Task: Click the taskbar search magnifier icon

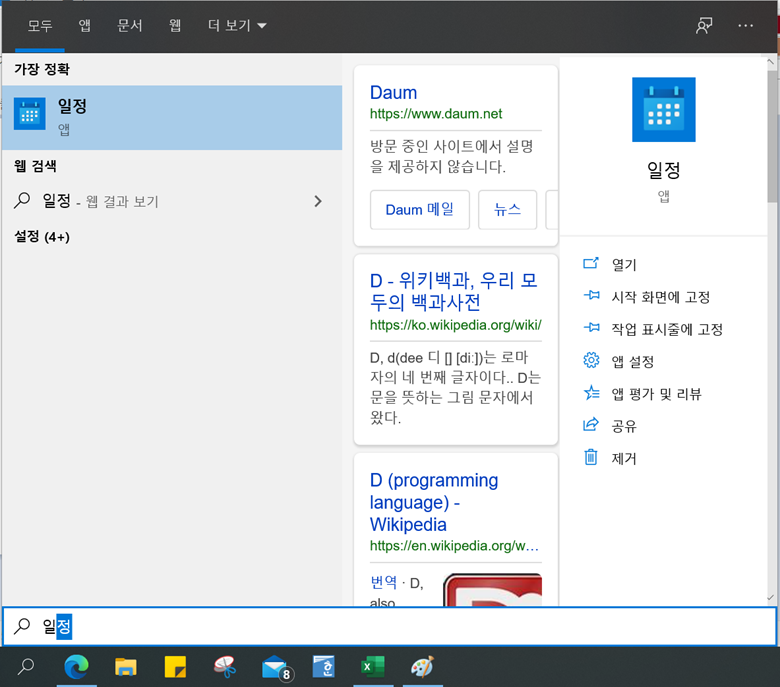Action: pos(26,666)
